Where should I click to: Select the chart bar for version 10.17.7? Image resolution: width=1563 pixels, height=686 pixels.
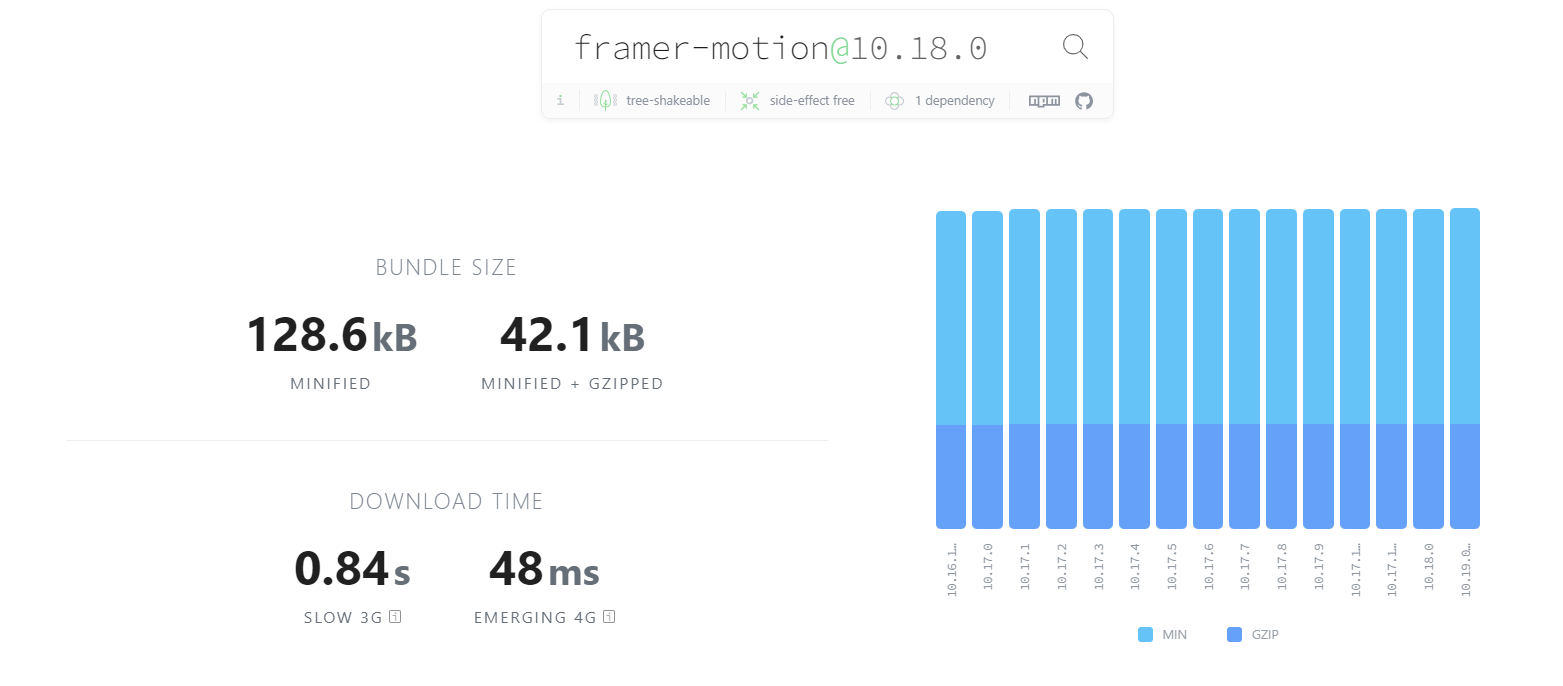point(1244,368)
